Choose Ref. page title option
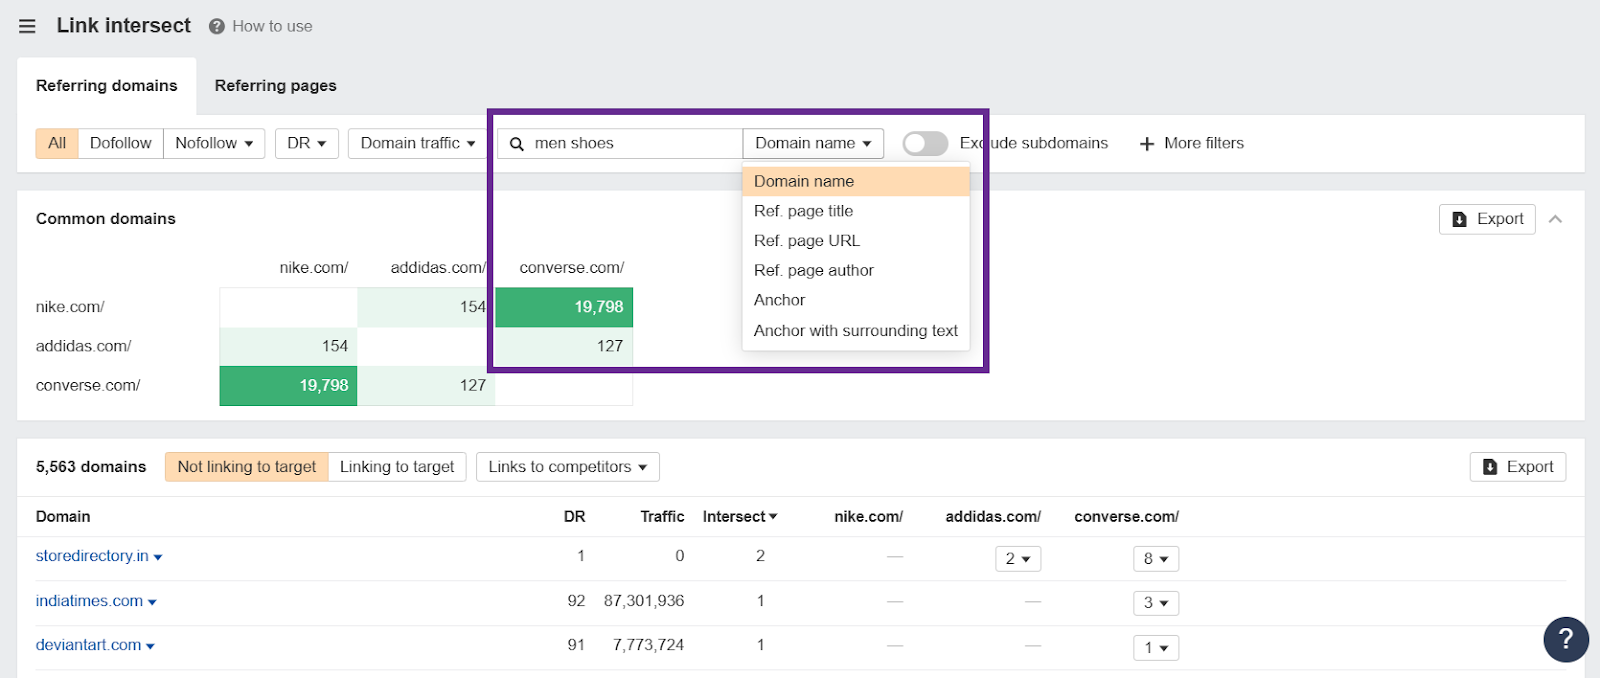Viewport: 1600px width, 678px height. [x=856, y=211]
